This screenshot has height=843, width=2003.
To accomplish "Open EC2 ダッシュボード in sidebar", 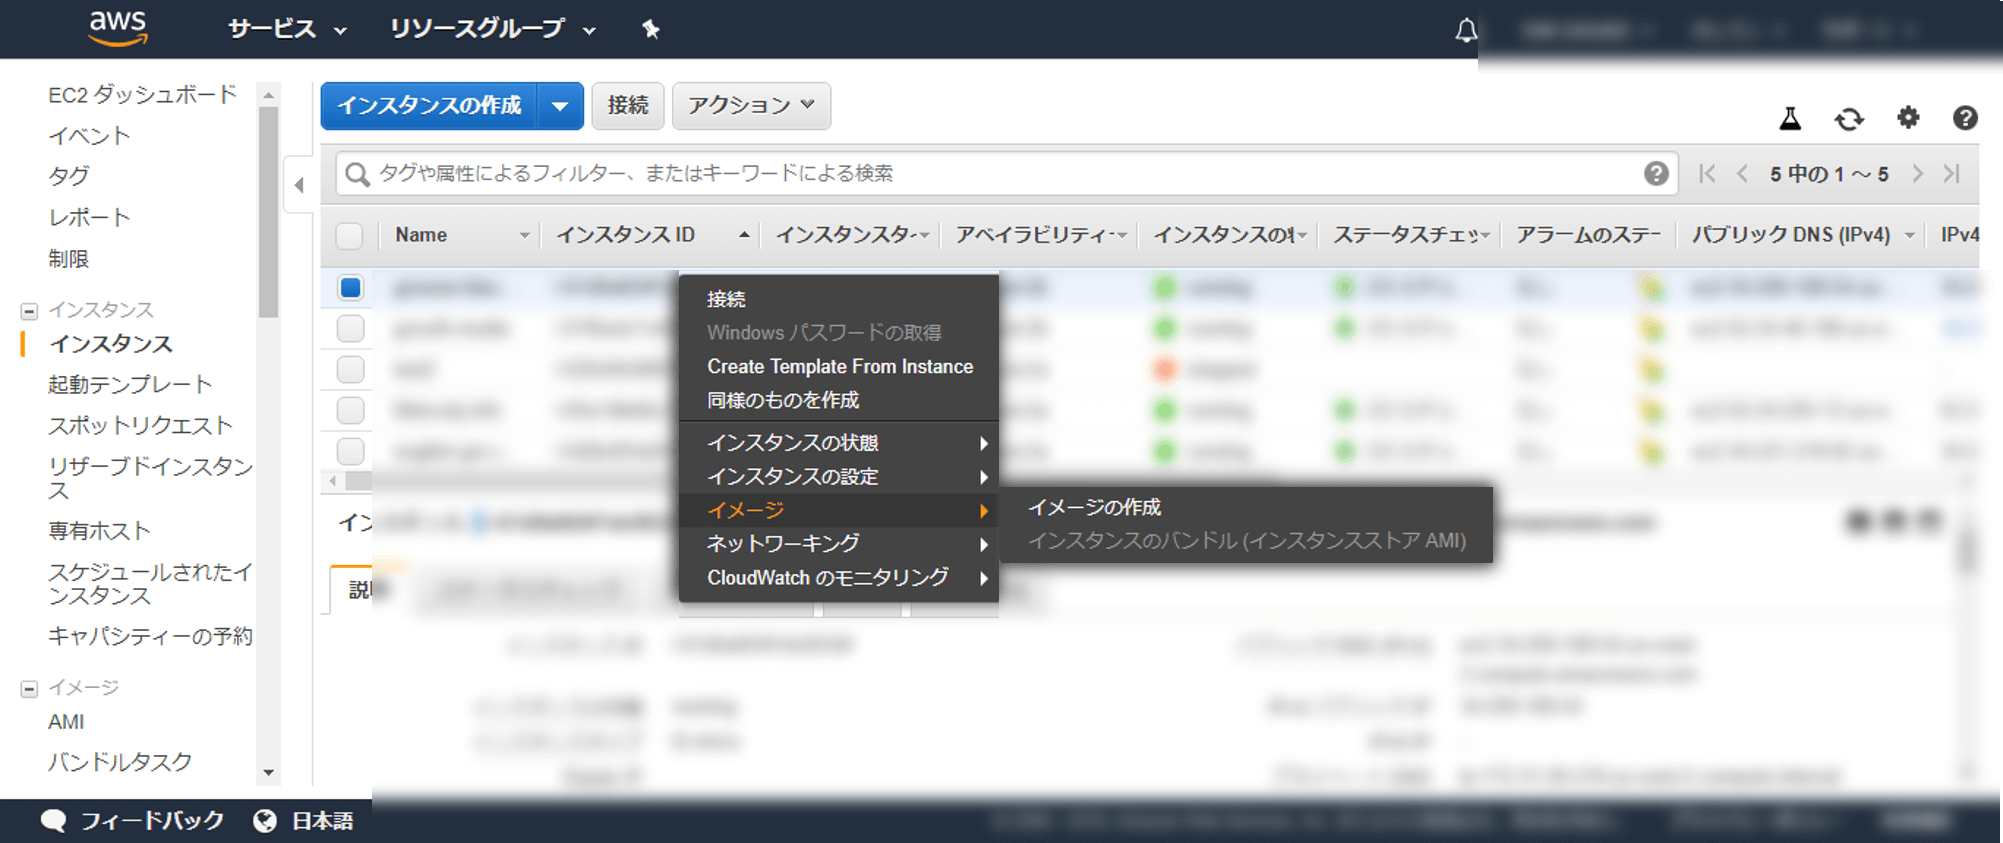I will coord(142,95).
